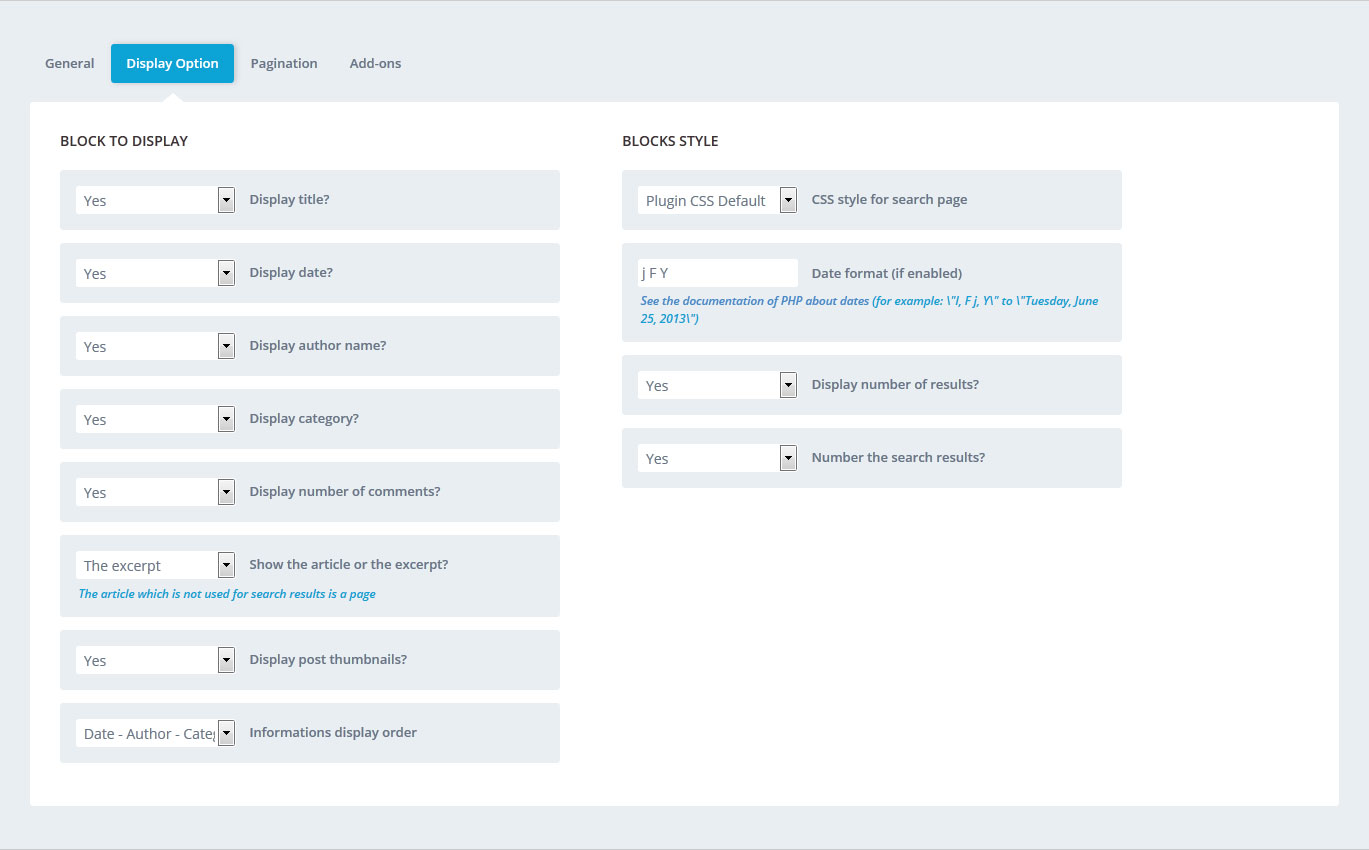Open the Display title dropdown
1369x850 pixels.
point(155,200)
